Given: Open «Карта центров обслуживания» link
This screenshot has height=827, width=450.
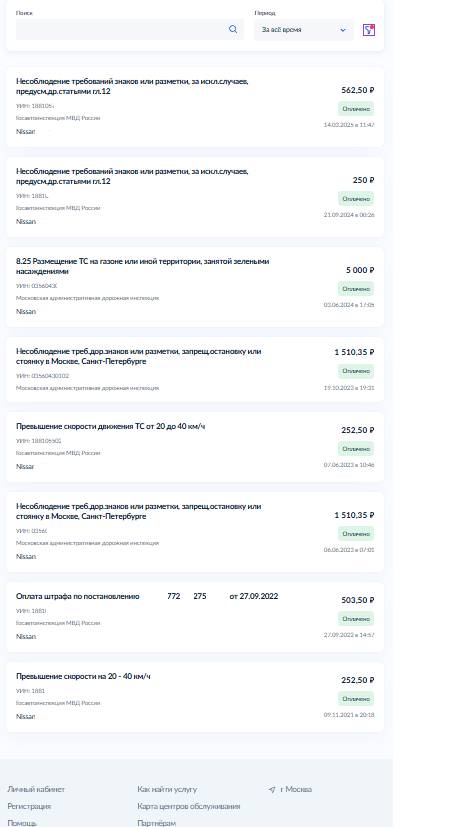Looking at the screenshot, I should tap(188, 806).
